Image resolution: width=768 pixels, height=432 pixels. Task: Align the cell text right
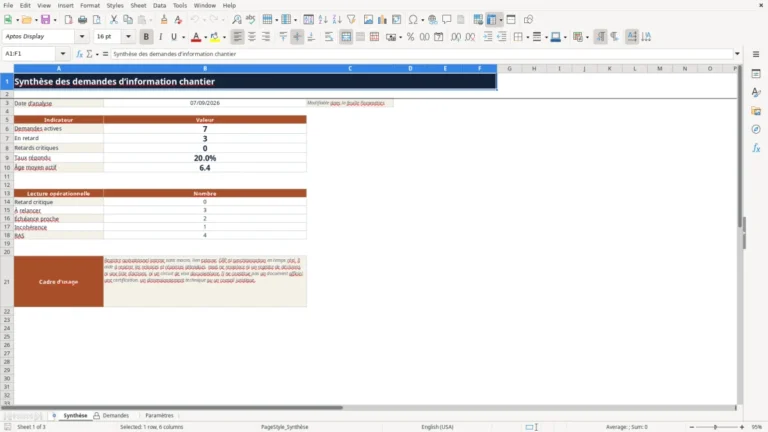265,37
